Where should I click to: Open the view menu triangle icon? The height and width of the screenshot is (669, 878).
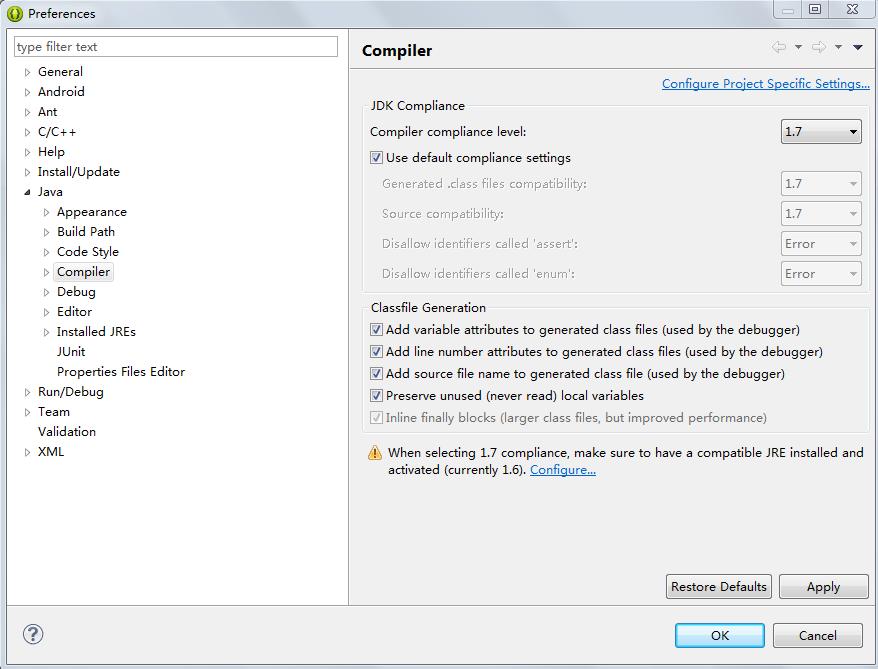pyautogui.click(x=857, y=47)
